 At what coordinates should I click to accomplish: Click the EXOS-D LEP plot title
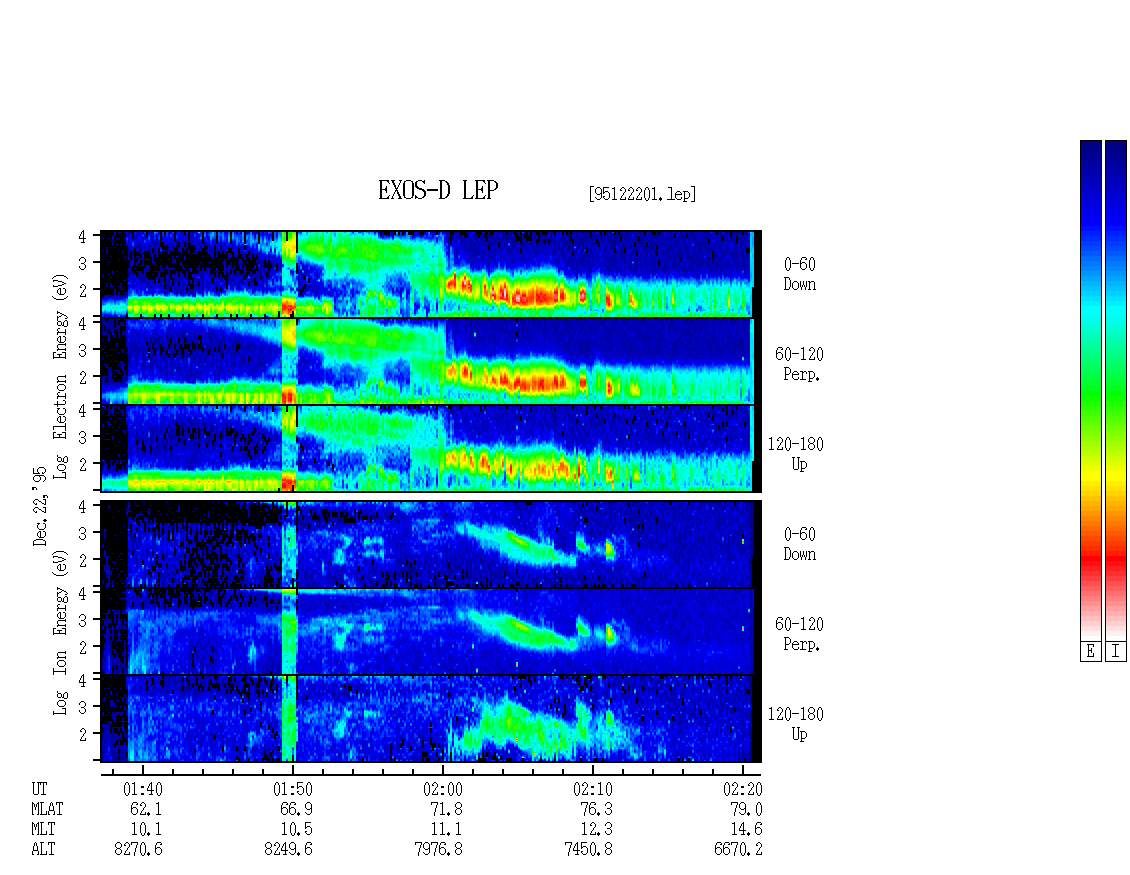pyautogui.click(x=437, y=190)
